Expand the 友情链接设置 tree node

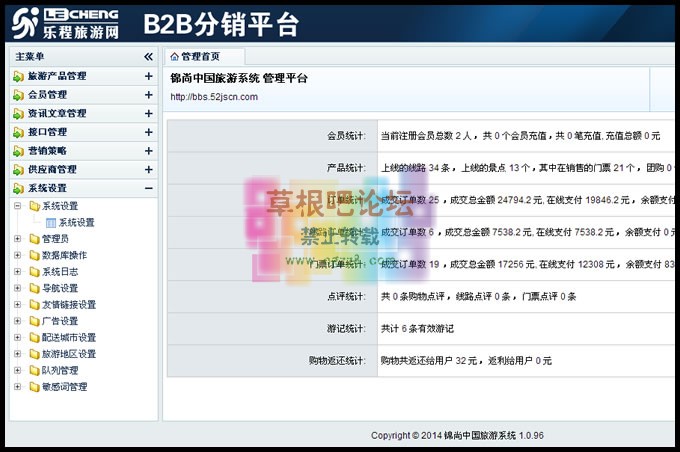pyautogui.click(x=17, y=305)
